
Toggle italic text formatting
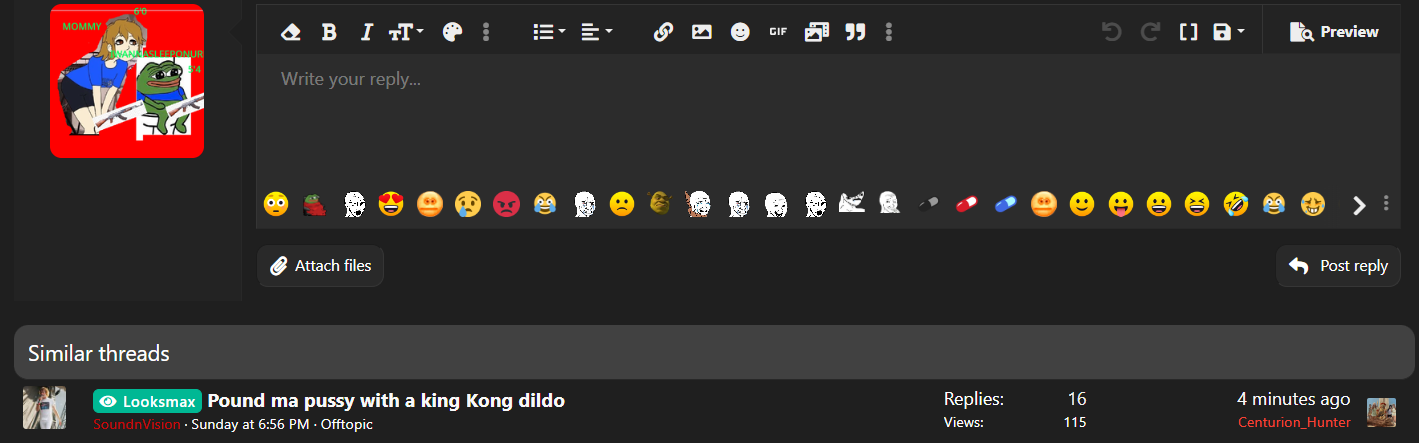366,32
